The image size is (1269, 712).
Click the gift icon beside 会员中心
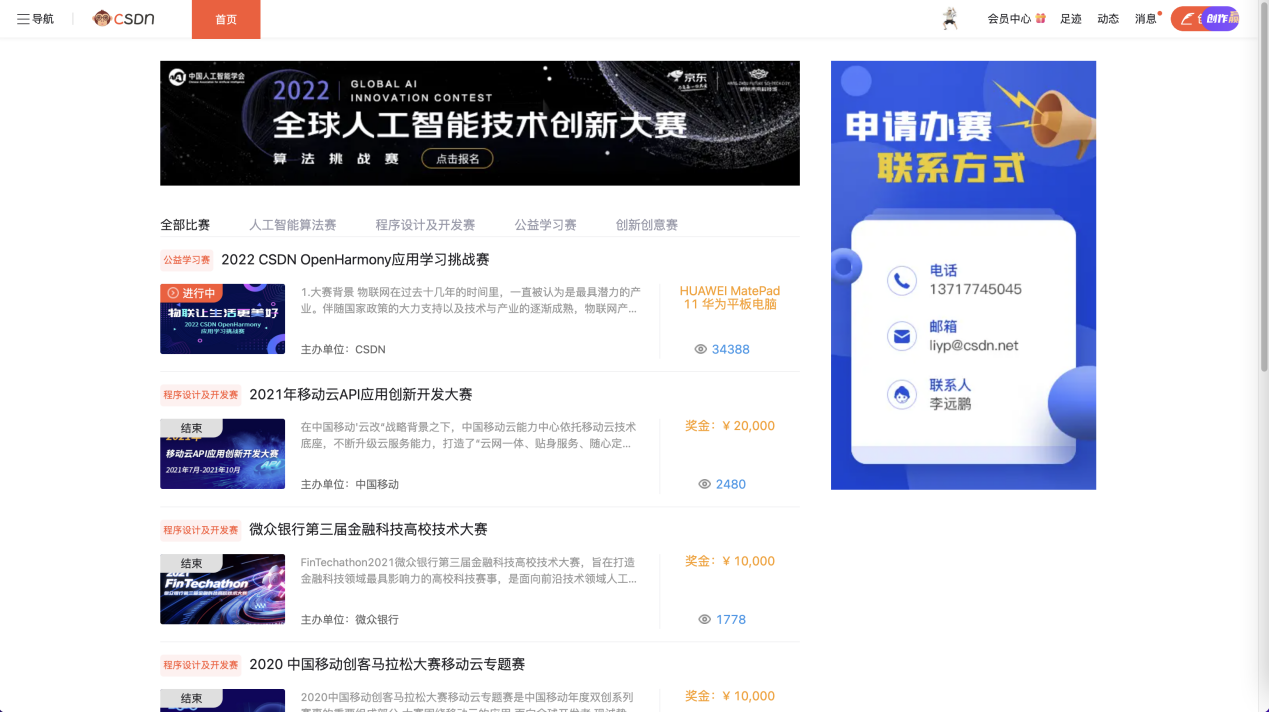coord(1040,18)
